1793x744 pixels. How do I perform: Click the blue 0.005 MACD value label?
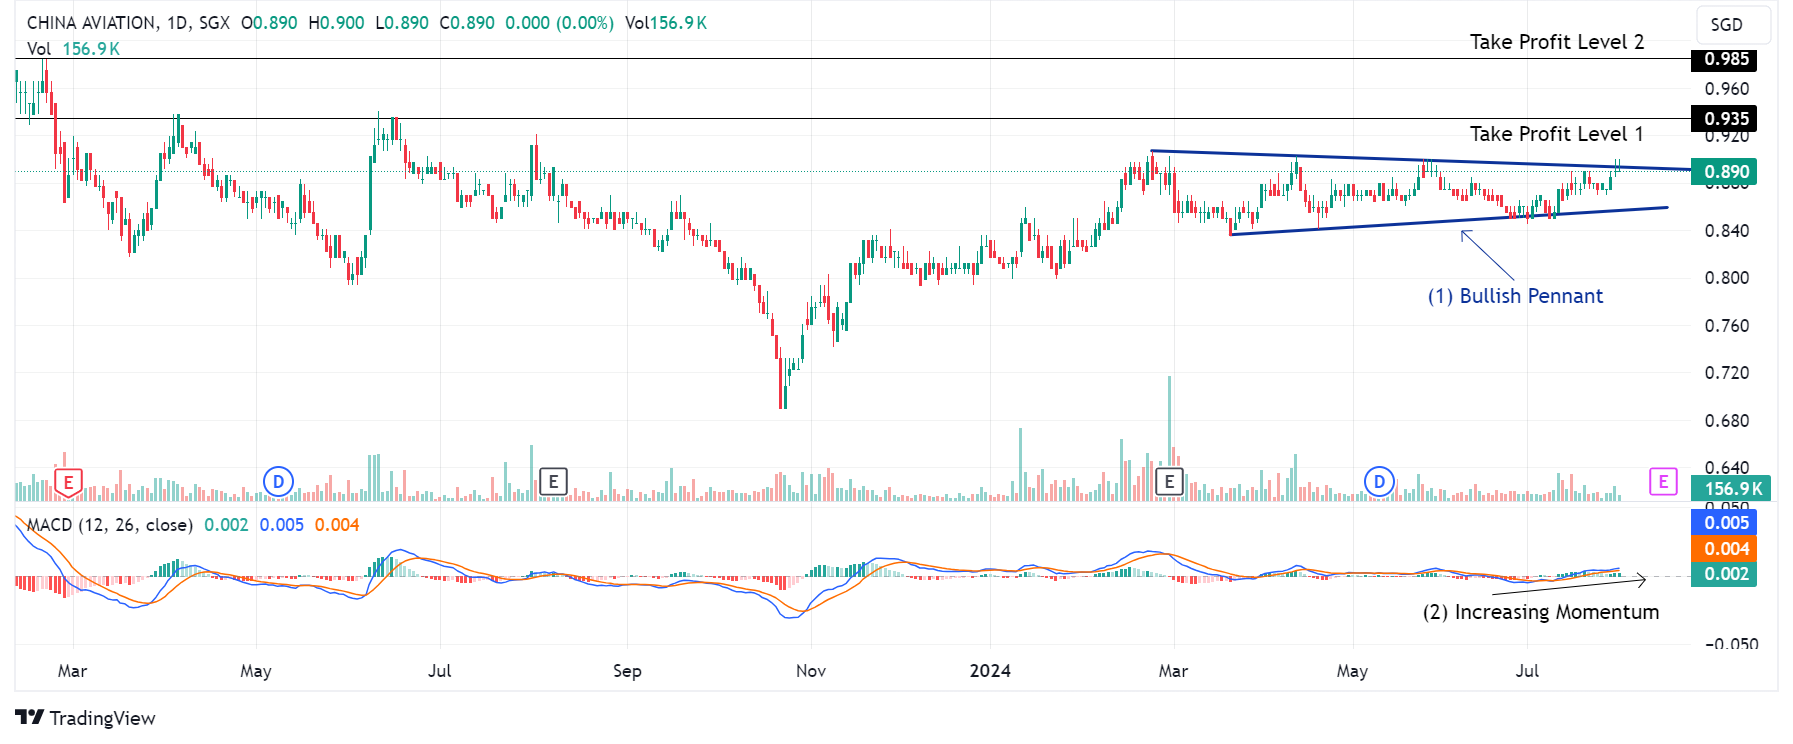[1724, 523]
